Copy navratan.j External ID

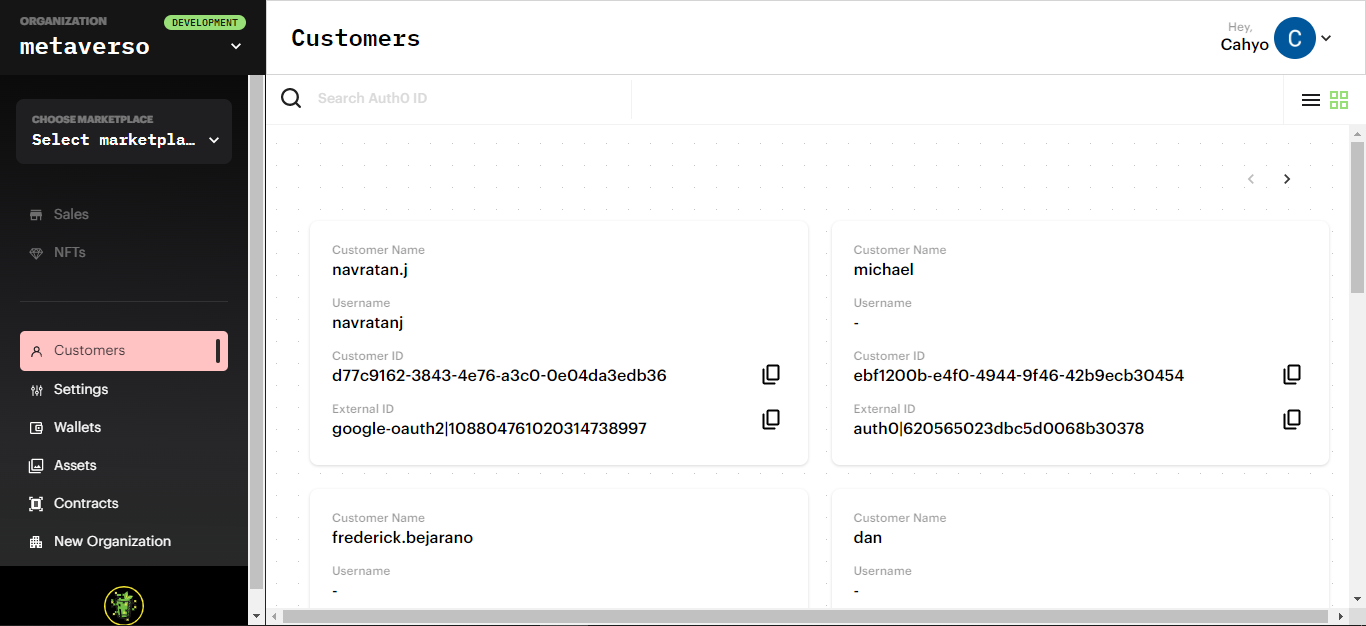(x=771, y=419)
